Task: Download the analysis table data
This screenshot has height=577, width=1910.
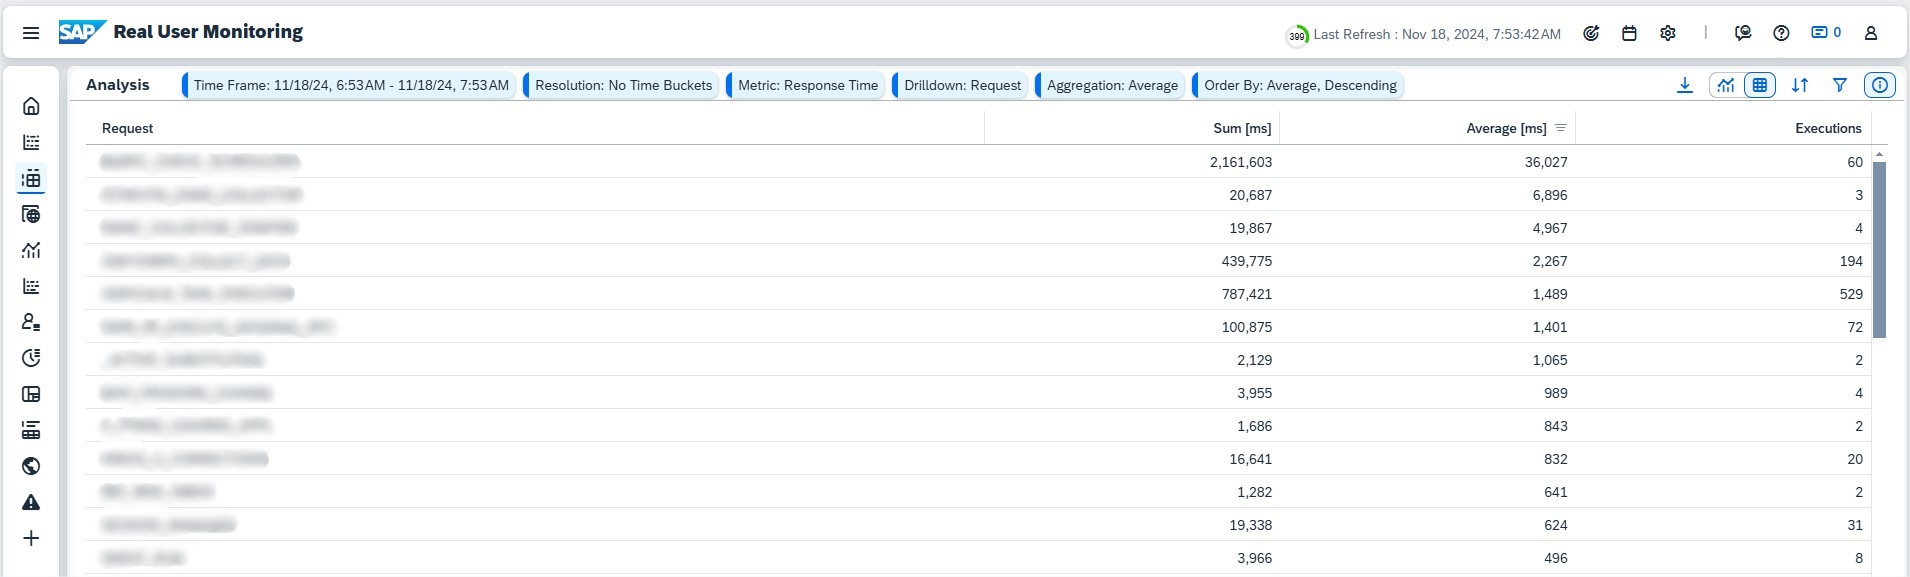Action: 1685,85
